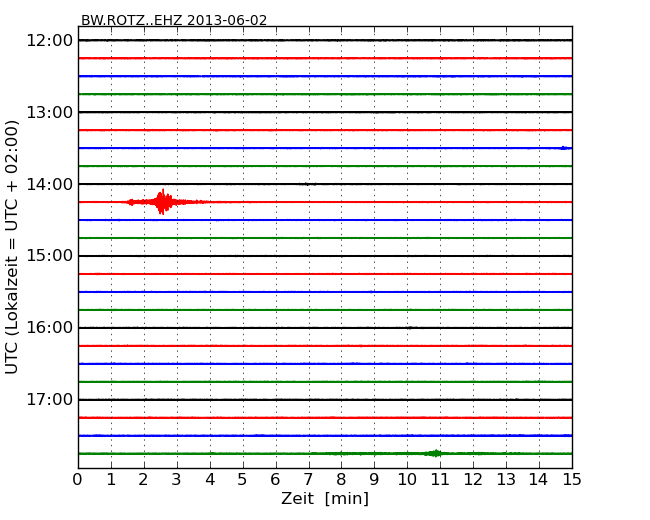Click the small blue blip near minute 15

[564, 148]
